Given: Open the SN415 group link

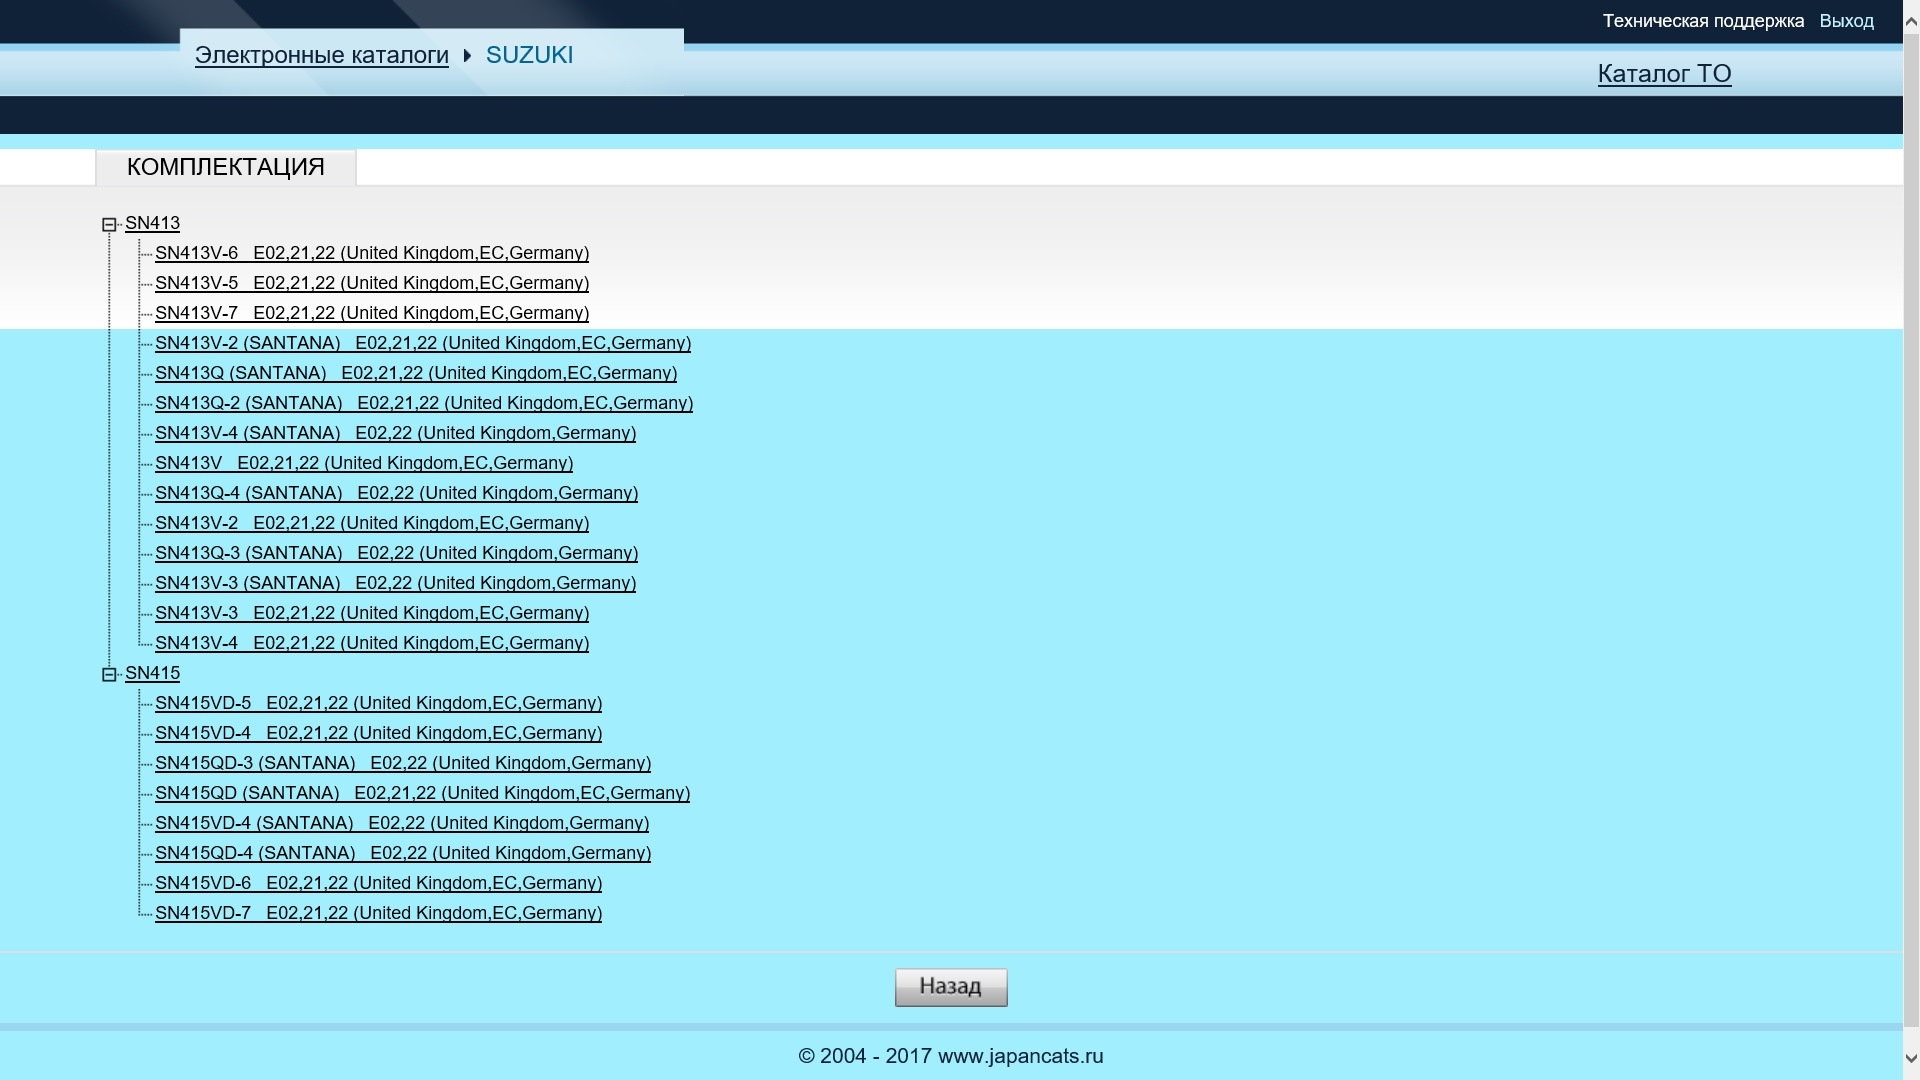Looking at the screenshot, I should [152, 673].
